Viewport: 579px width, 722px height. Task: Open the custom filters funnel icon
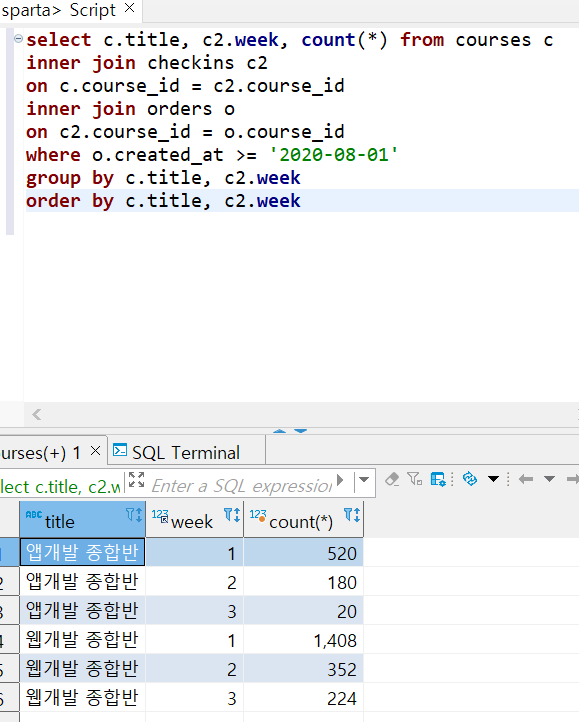tap(415, 479)
